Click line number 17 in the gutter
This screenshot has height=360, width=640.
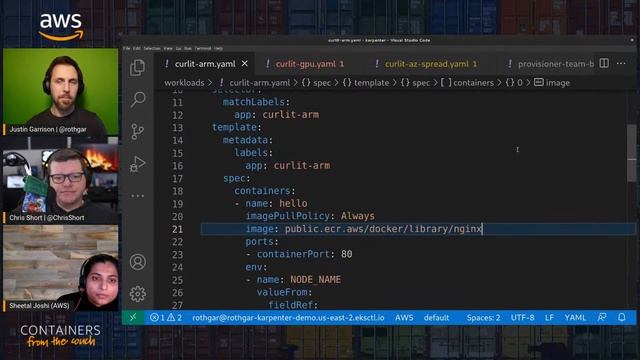tap(178, 178)
